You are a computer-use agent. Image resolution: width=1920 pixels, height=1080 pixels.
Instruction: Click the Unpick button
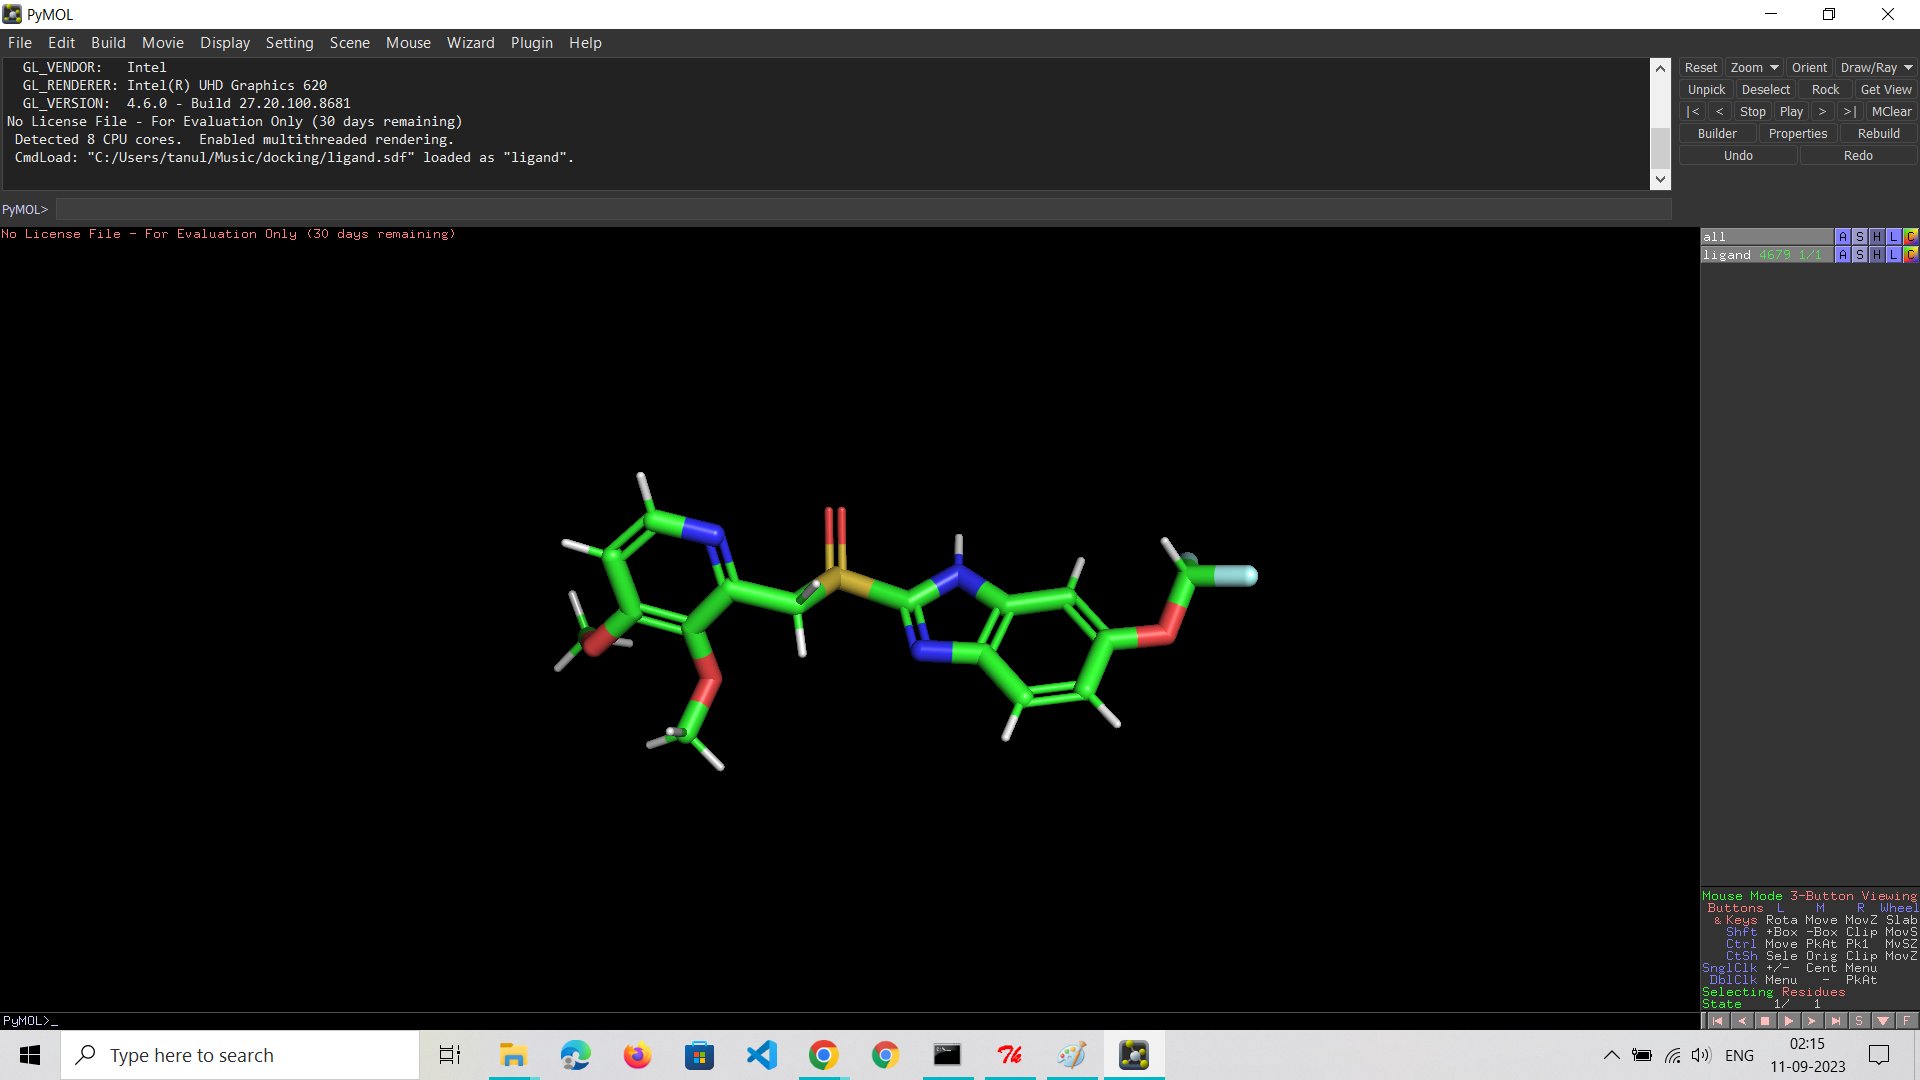[x=1706, y=90]
